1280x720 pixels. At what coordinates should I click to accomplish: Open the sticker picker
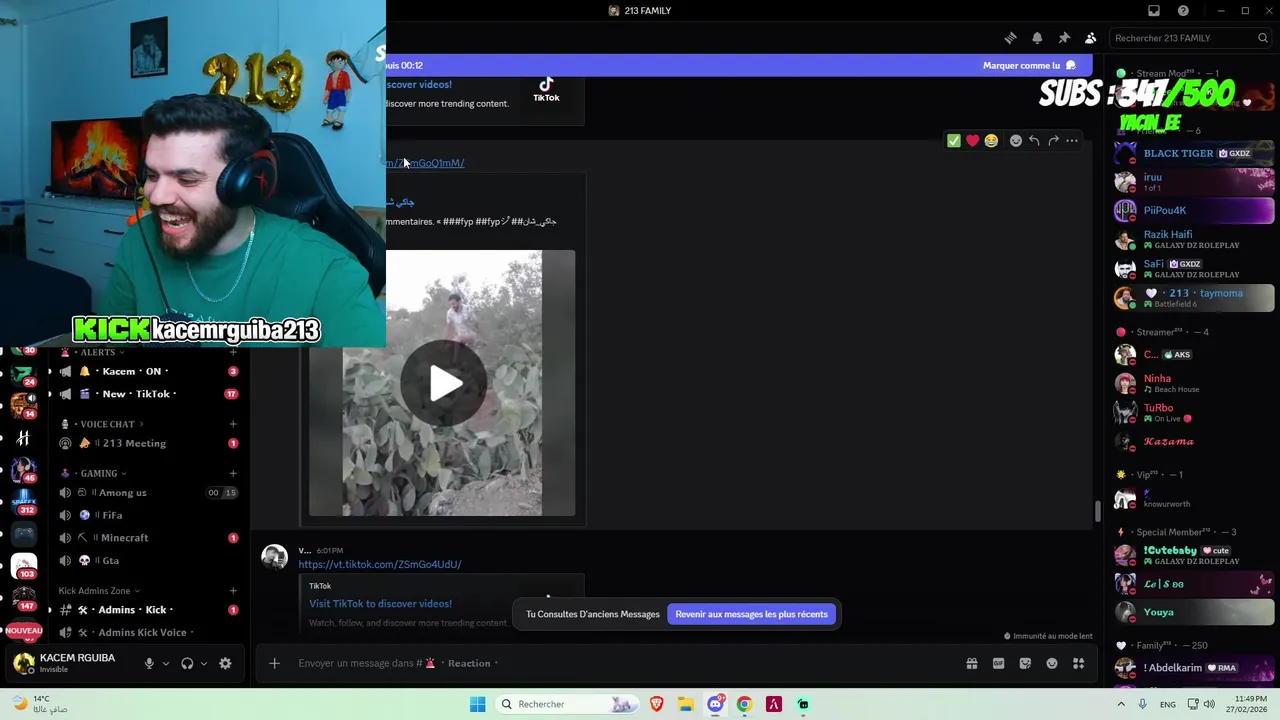[x=1025, y=663]
